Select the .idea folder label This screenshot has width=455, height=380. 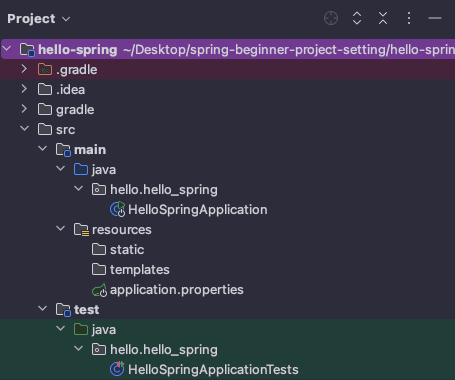pyautogui.click(x=70, y=89)
